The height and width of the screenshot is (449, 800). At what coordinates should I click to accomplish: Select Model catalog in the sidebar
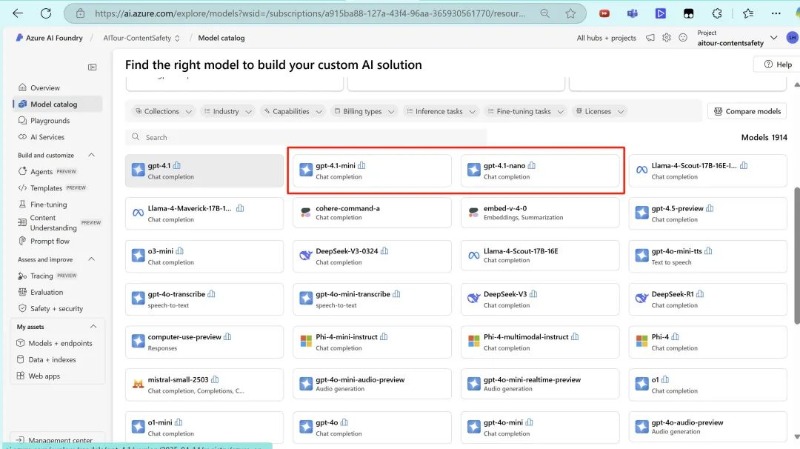[x=57, y=104]
